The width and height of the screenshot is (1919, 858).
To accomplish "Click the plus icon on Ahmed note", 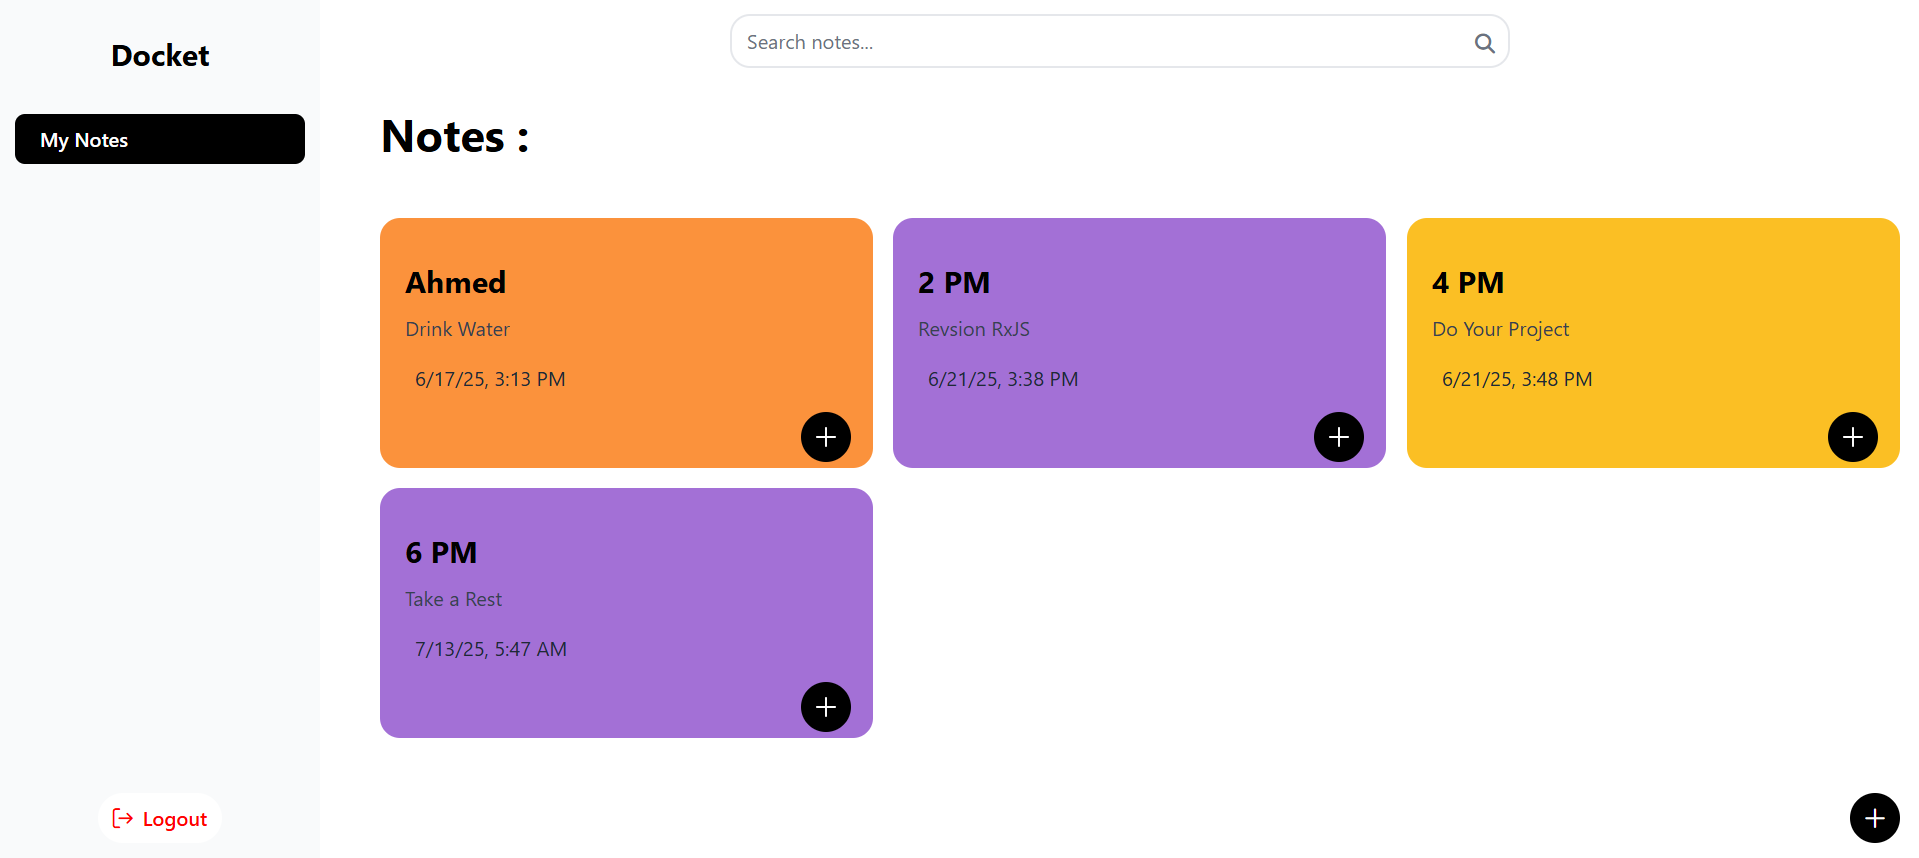I will coord(826,437).
